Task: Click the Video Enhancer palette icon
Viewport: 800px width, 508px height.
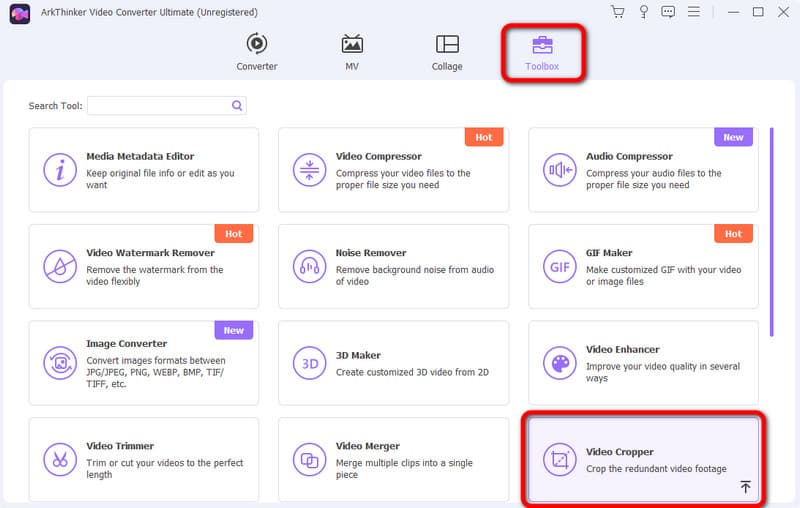Action: (560, 363)
